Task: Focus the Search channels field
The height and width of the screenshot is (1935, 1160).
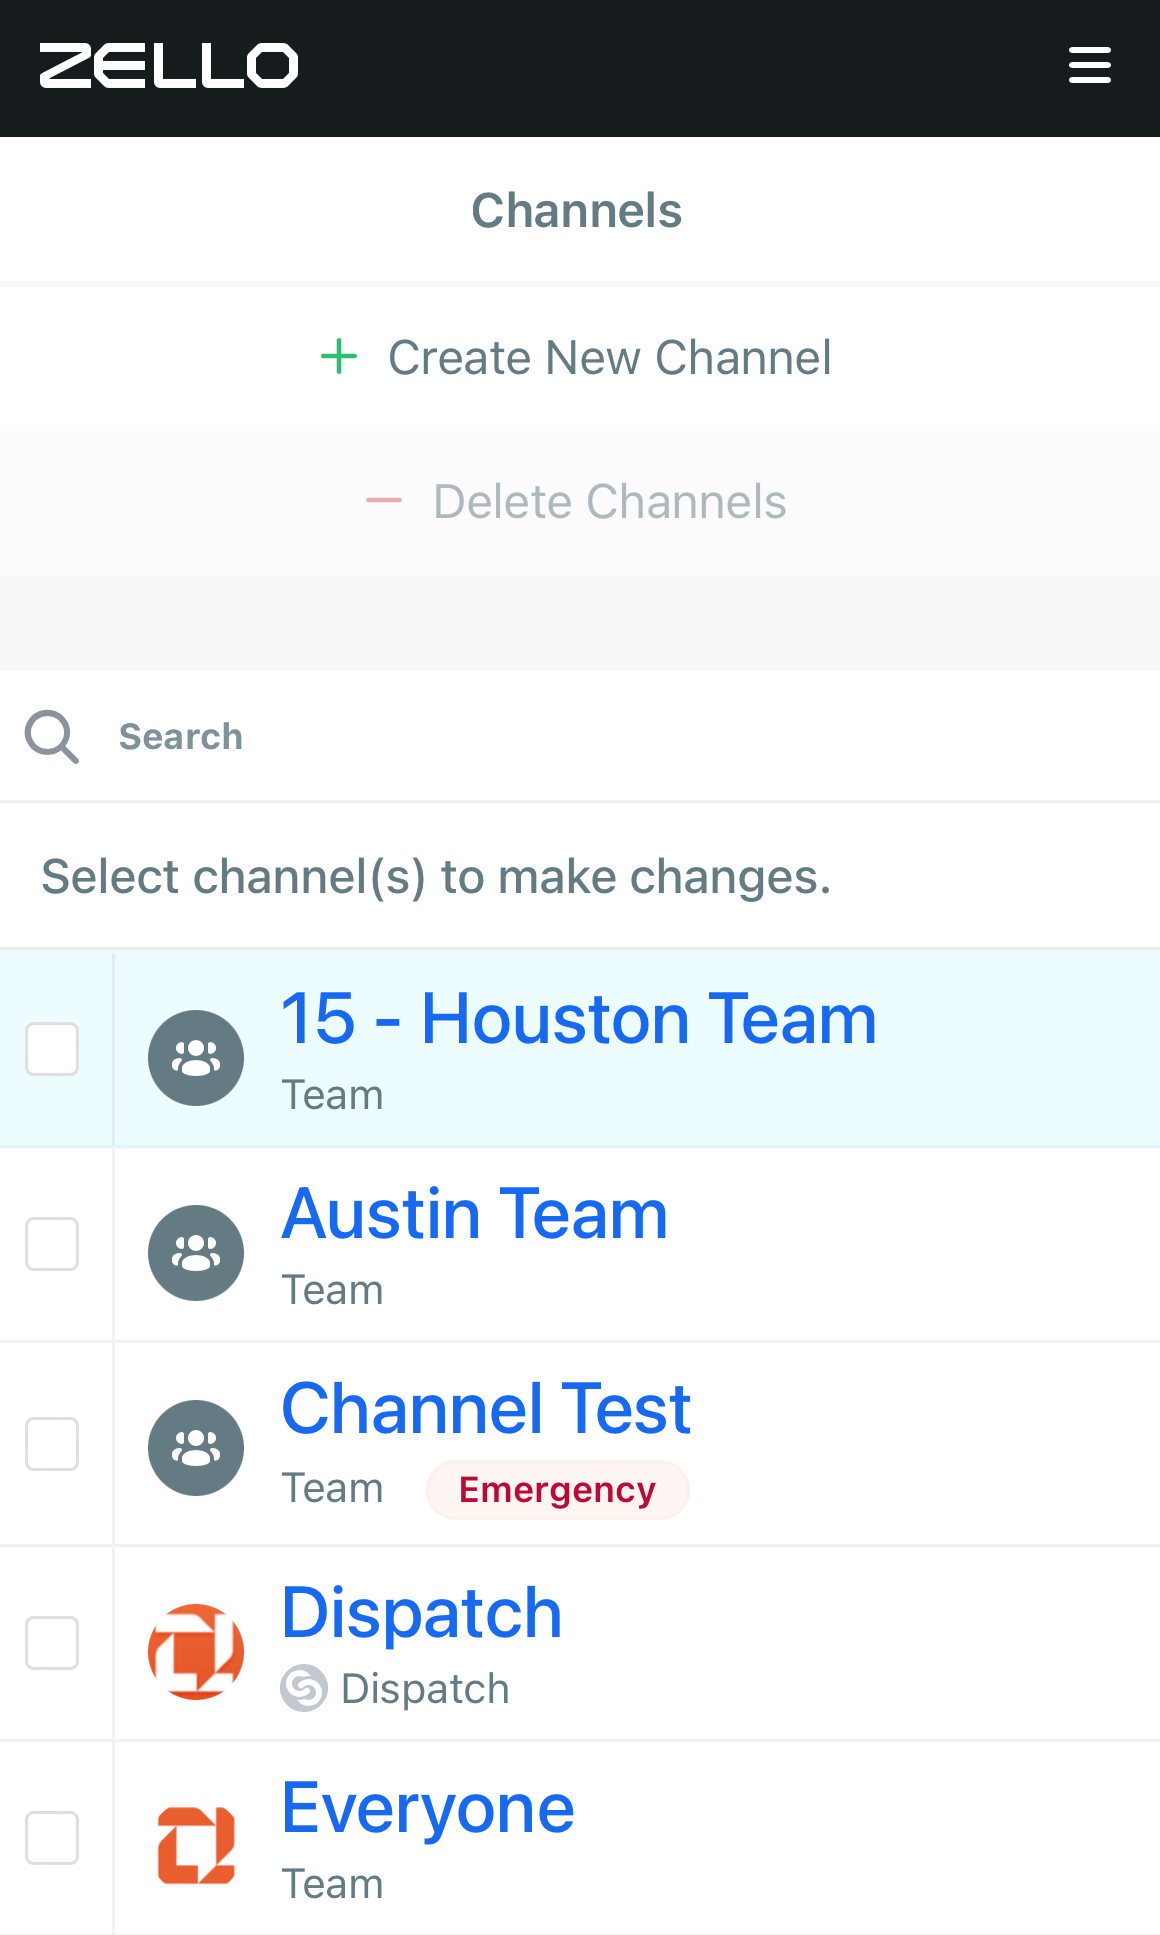Action: [x=580, y=737]
